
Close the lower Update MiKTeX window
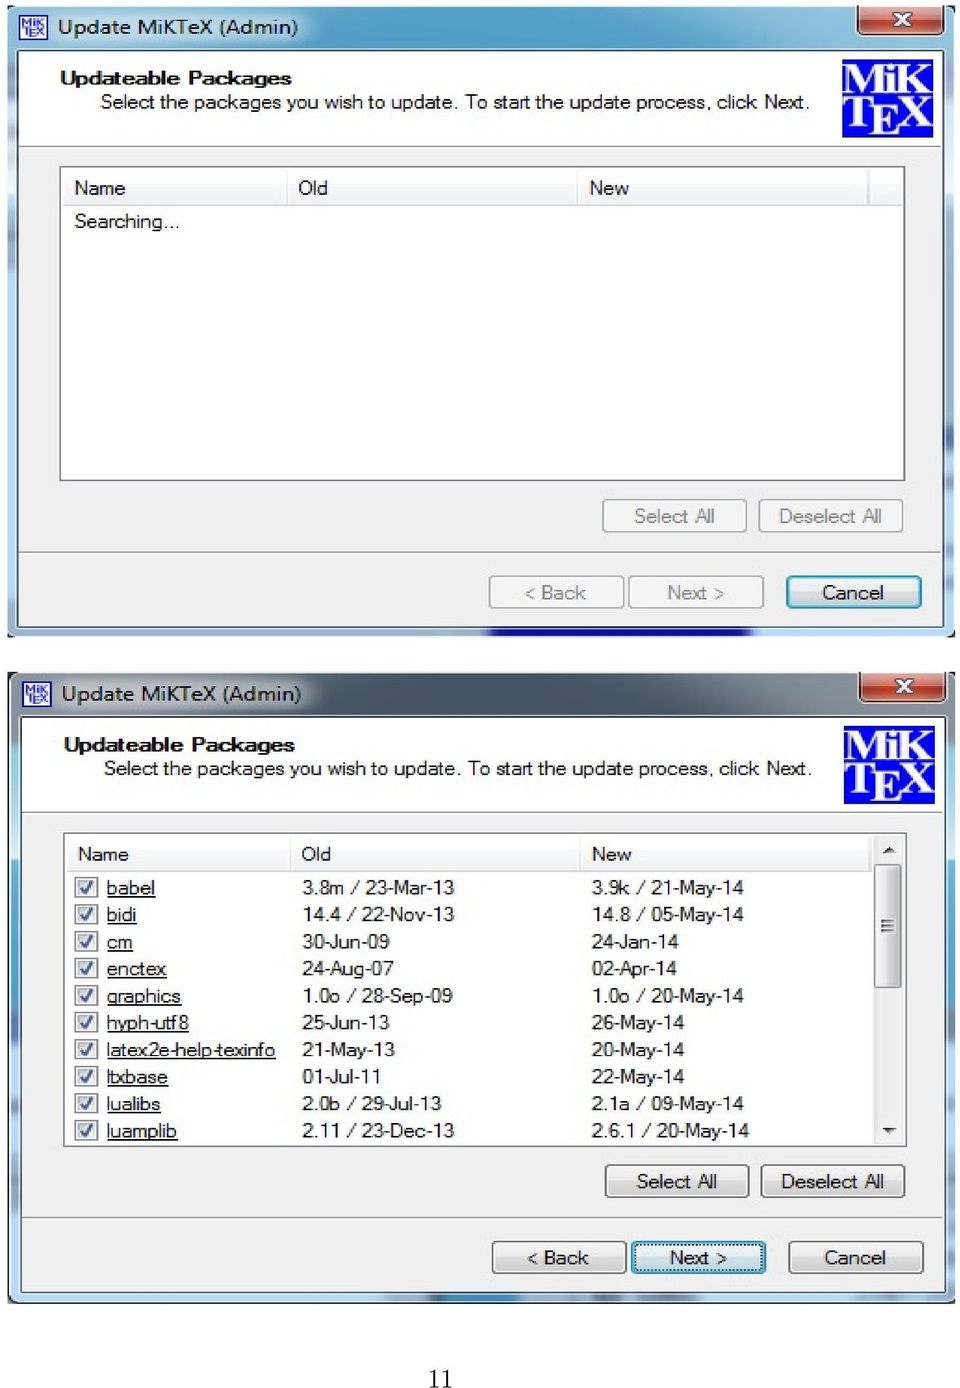tap(903, 686)
